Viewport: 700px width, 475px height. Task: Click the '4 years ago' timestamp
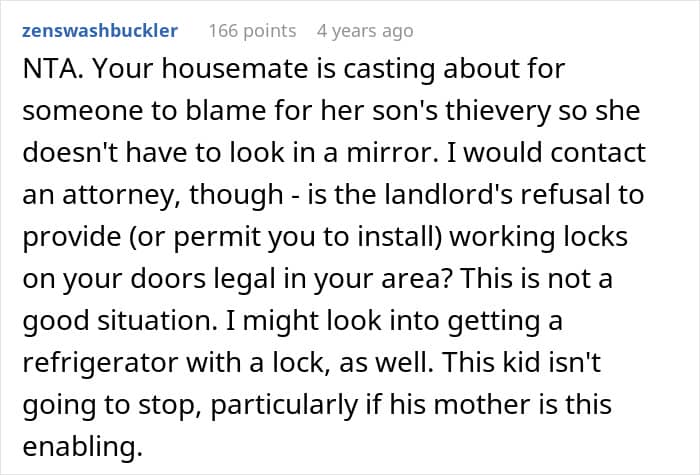365,31
